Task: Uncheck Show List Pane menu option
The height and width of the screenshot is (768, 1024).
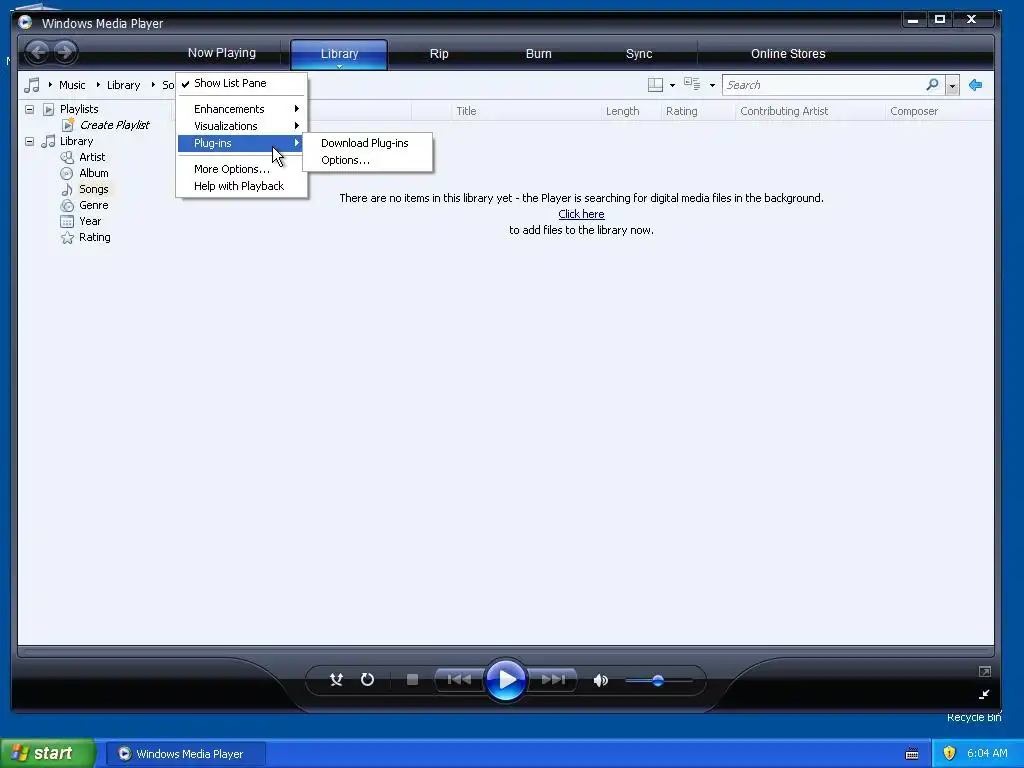Action: (242, 83)
